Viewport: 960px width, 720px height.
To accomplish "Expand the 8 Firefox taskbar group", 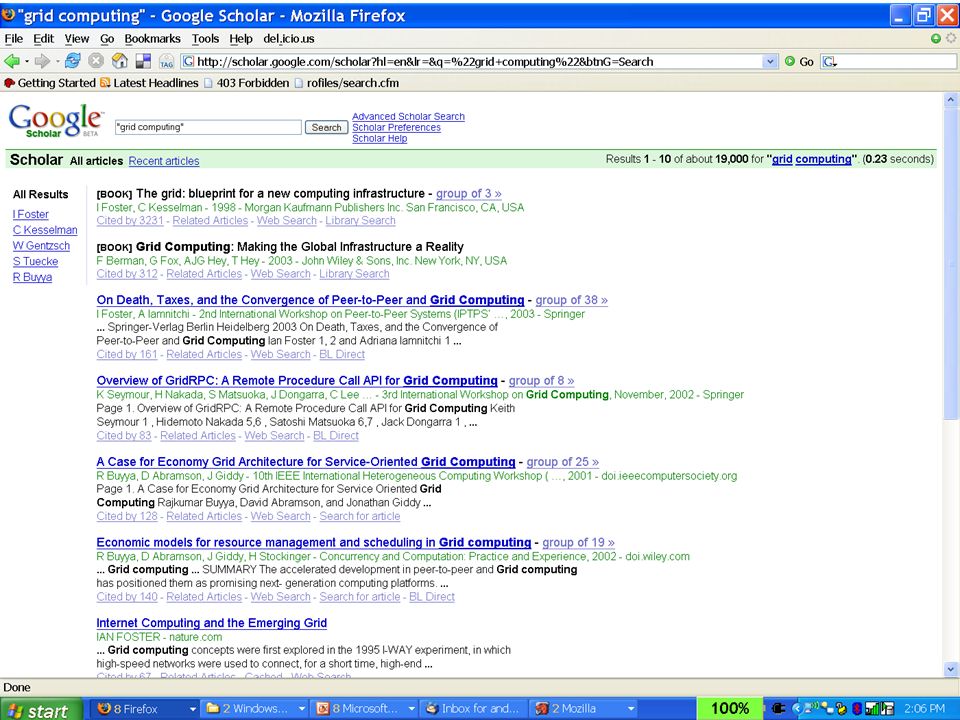I will [192, 709].
